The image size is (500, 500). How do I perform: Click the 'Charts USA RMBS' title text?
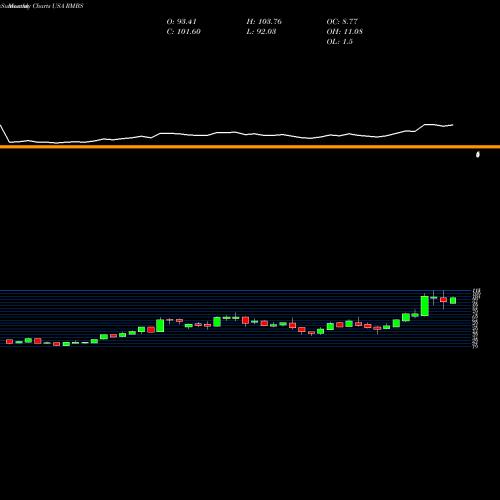[x=58, y=6]
